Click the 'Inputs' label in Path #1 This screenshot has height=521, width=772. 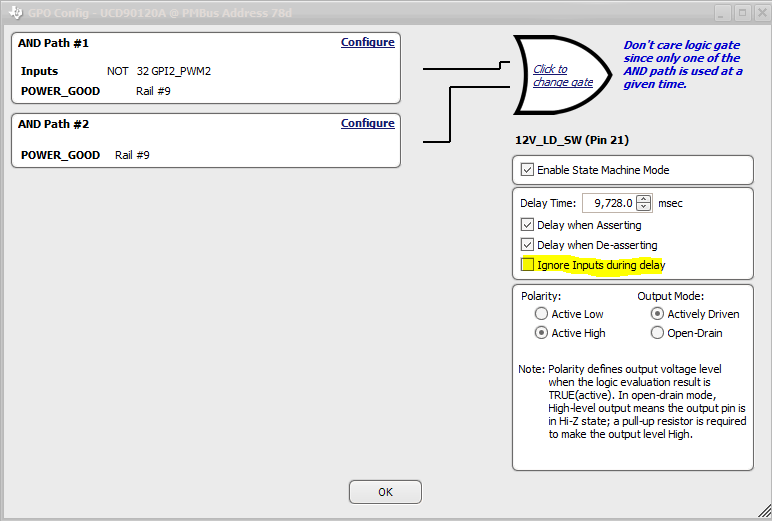(x=39, y=71)
